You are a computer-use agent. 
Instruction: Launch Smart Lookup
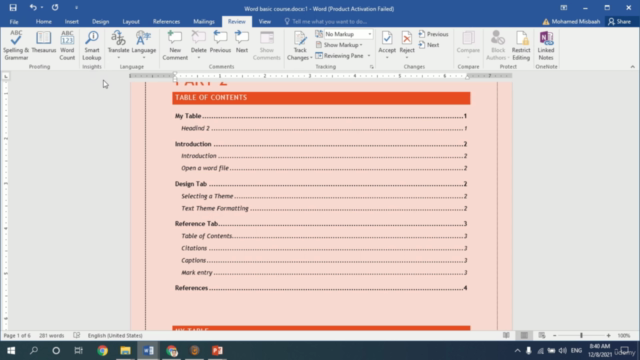[x=92, y=45]
